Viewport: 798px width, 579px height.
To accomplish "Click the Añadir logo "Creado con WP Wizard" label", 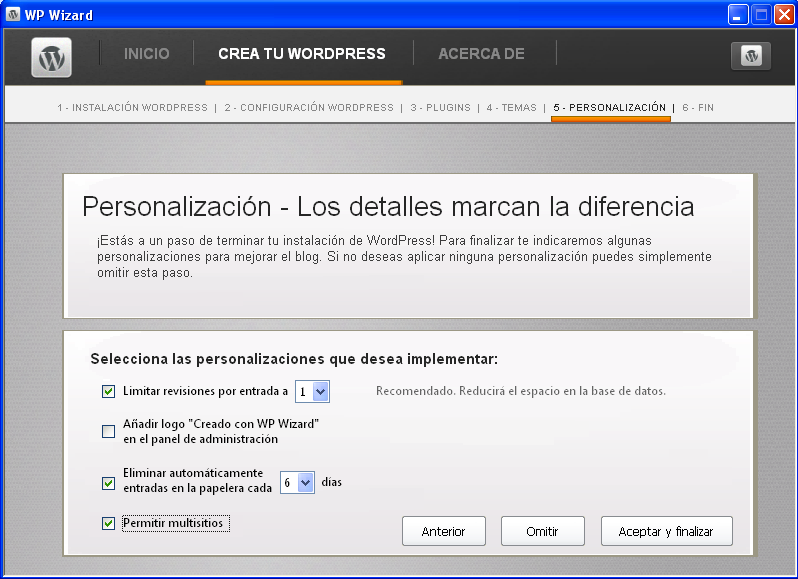I will click(x=221, y=431).
